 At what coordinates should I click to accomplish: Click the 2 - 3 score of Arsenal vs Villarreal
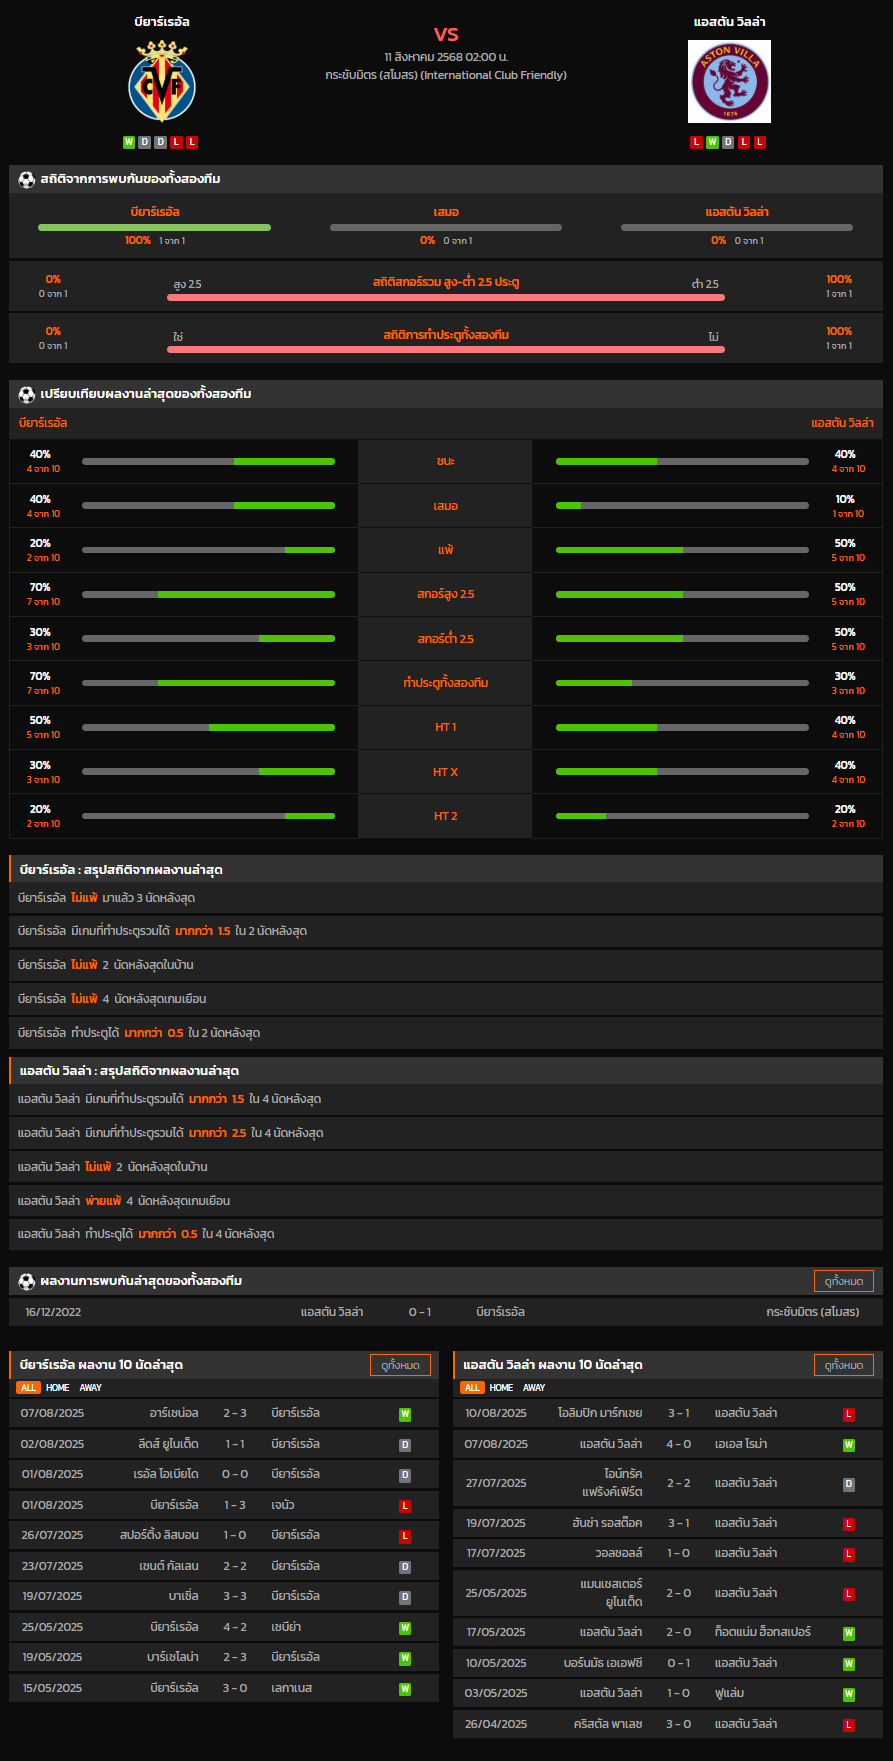[235, 1414]
